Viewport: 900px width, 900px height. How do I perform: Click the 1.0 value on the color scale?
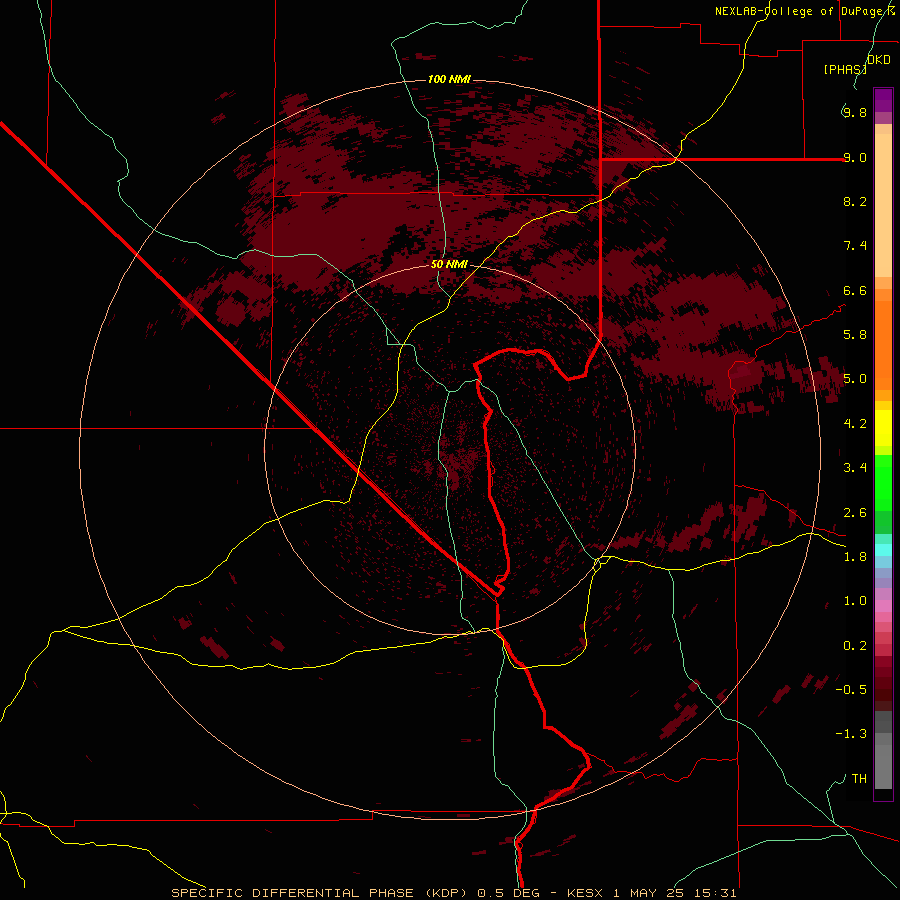[x=855, y=600]
